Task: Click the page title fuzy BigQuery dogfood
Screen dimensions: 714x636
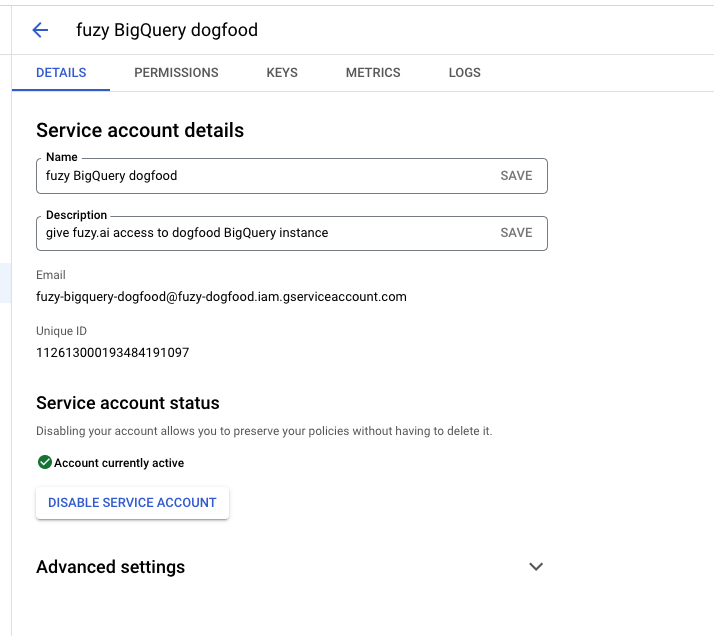Action: [167, 30]
